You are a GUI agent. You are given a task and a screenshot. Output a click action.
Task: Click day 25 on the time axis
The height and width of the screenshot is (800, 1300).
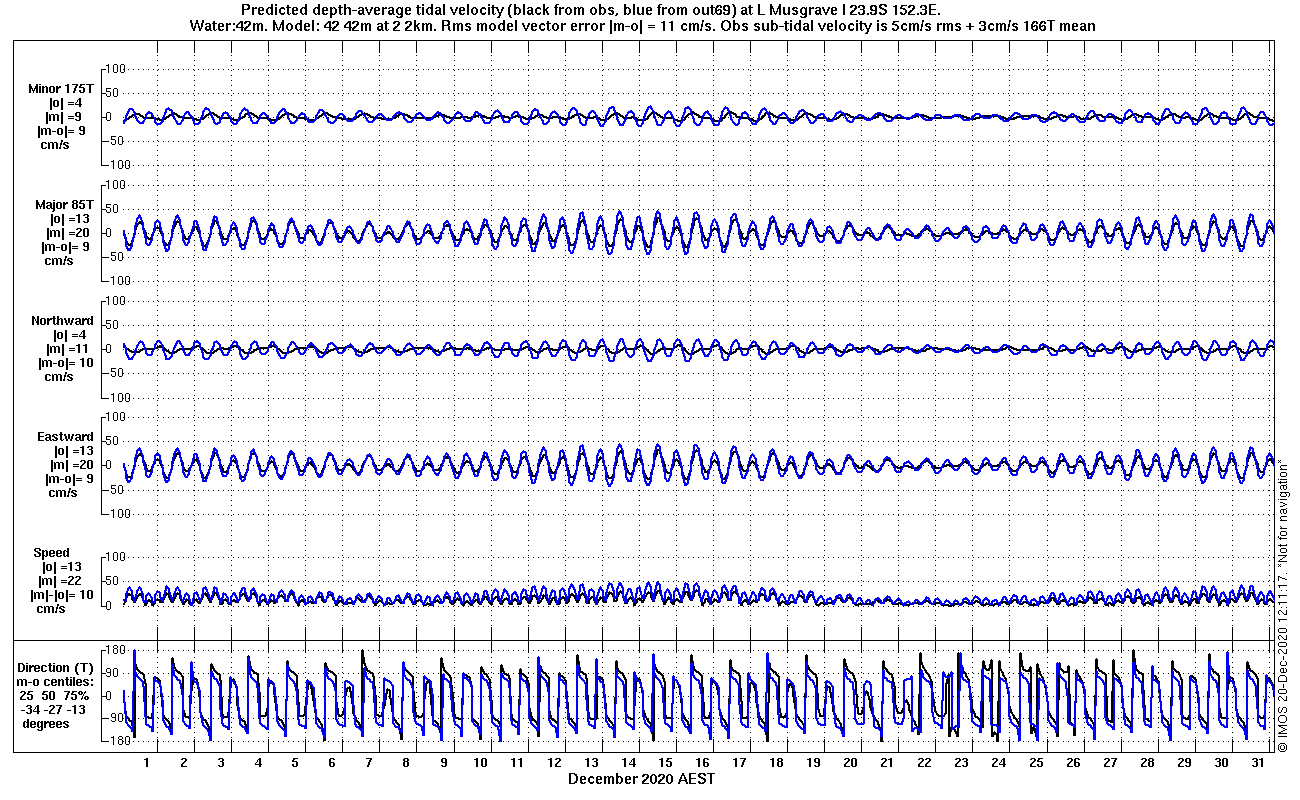pyautogui.click(x=1036, y=763)
